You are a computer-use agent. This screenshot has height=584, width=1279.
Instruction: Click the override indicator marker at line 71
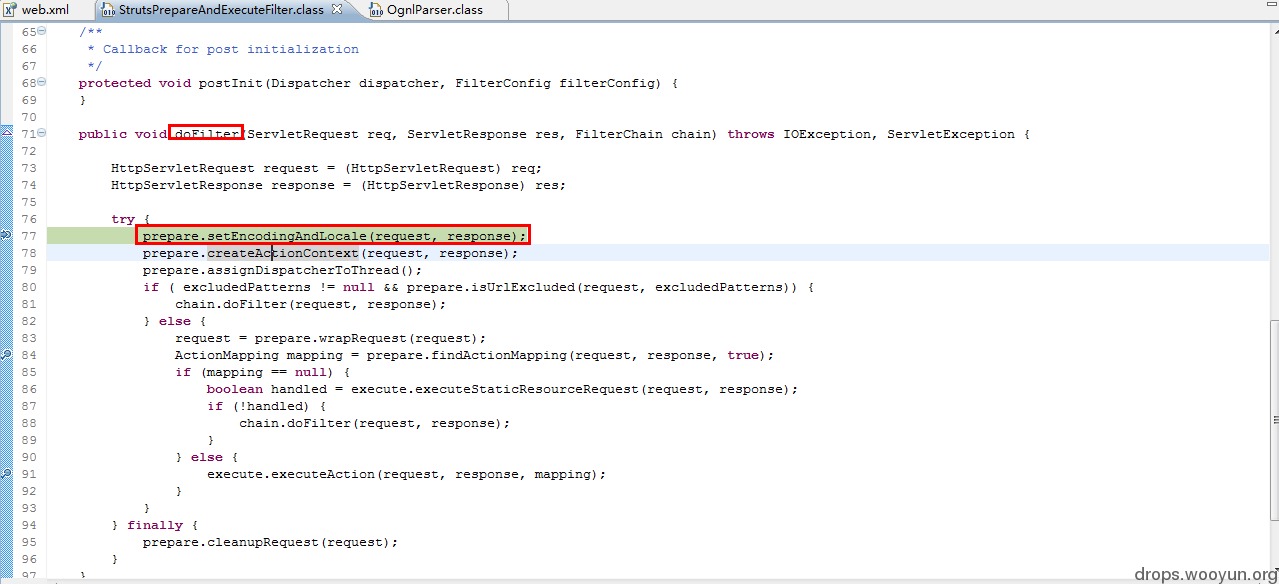6,133
